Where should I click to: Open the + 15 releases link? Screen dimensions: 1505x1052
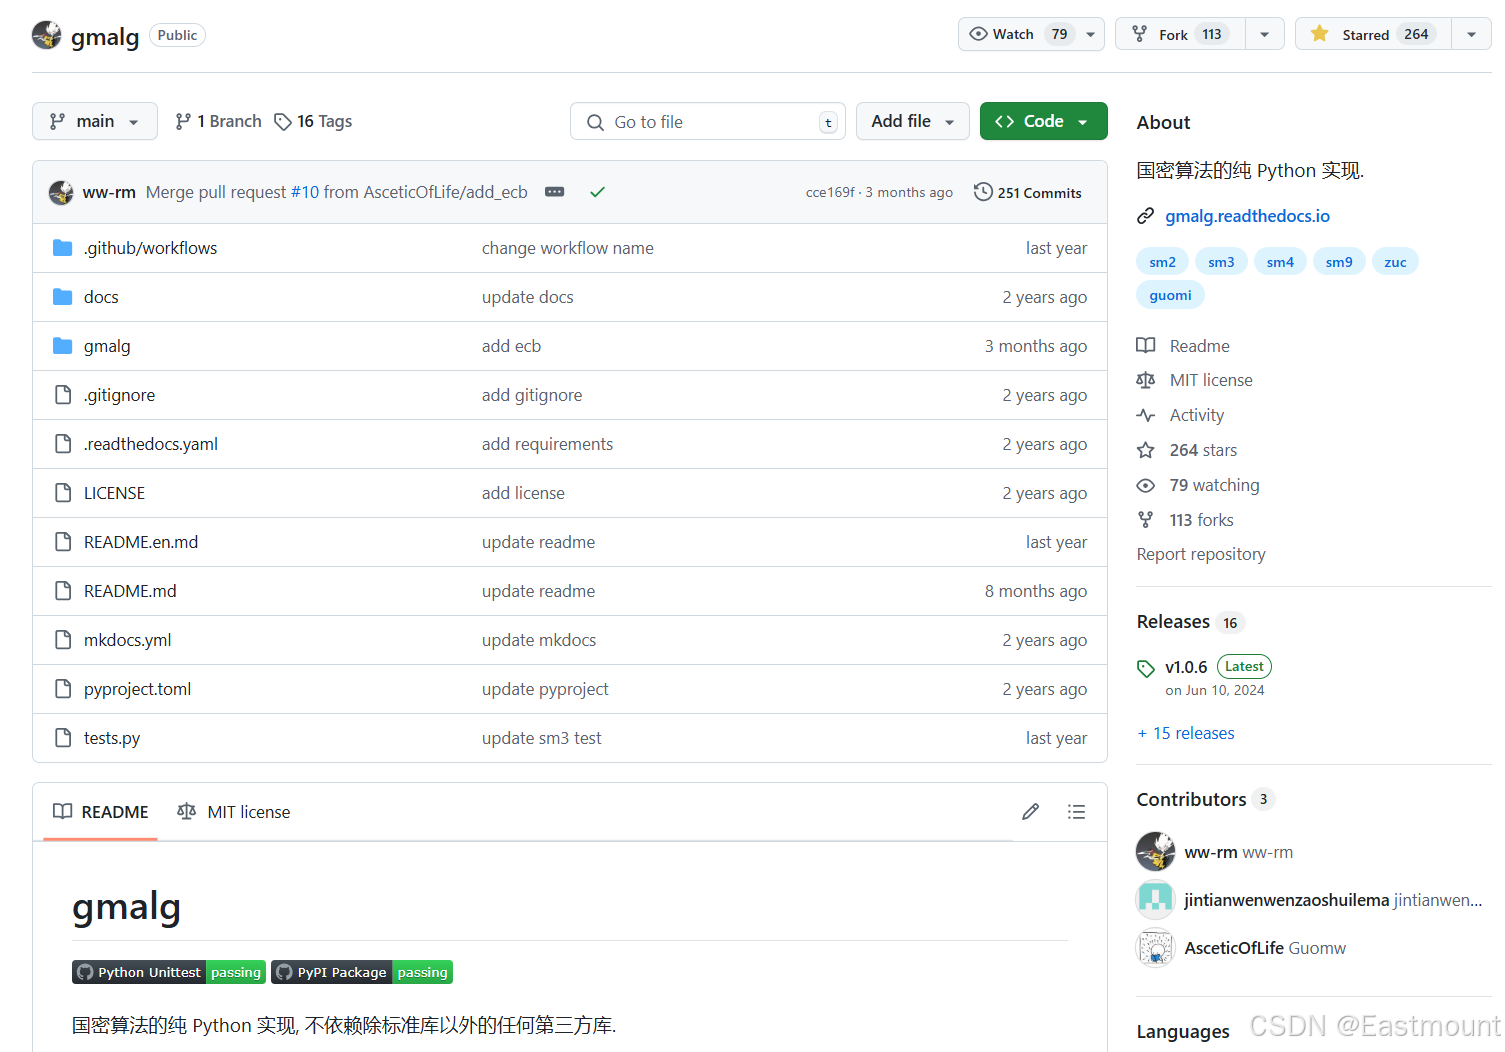1185,733
